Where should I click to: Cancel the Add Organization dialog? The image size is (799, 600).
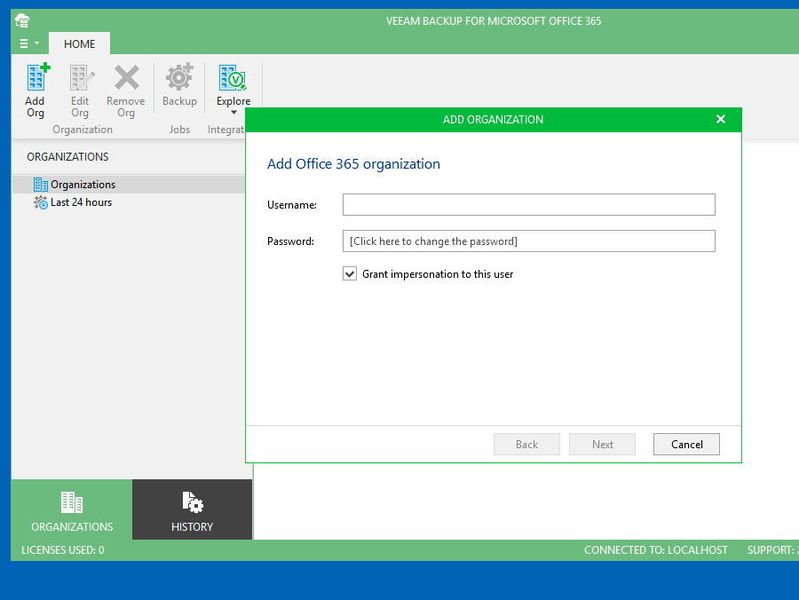[686, 444]
